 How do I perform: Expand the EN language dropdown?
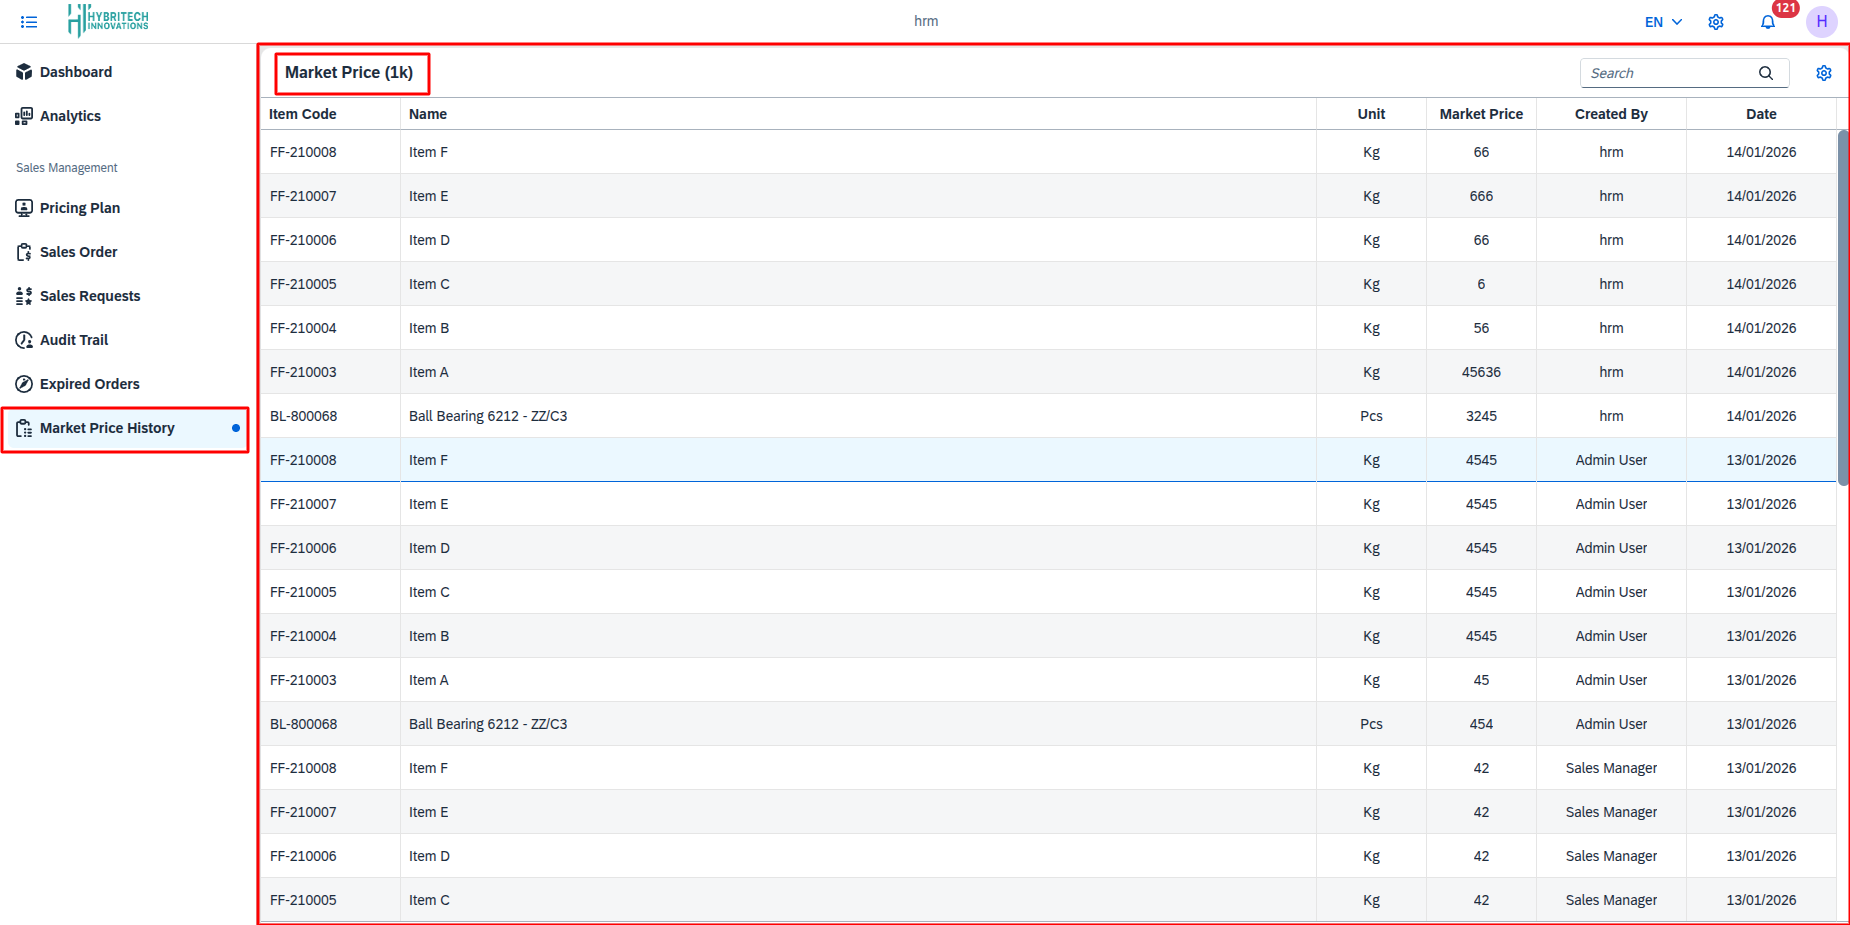tap(1663, 22)
